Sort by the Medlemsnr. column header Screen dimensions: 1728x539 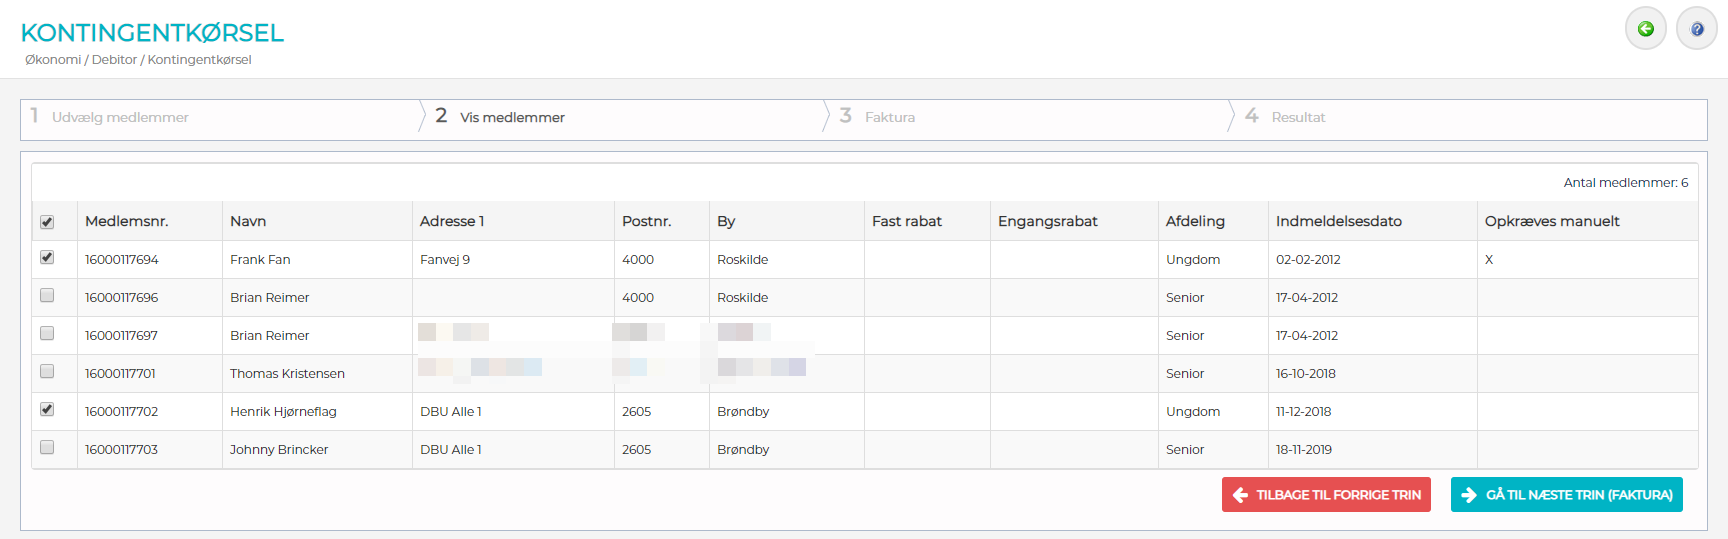pyautogui.click(x=127, y=221)
